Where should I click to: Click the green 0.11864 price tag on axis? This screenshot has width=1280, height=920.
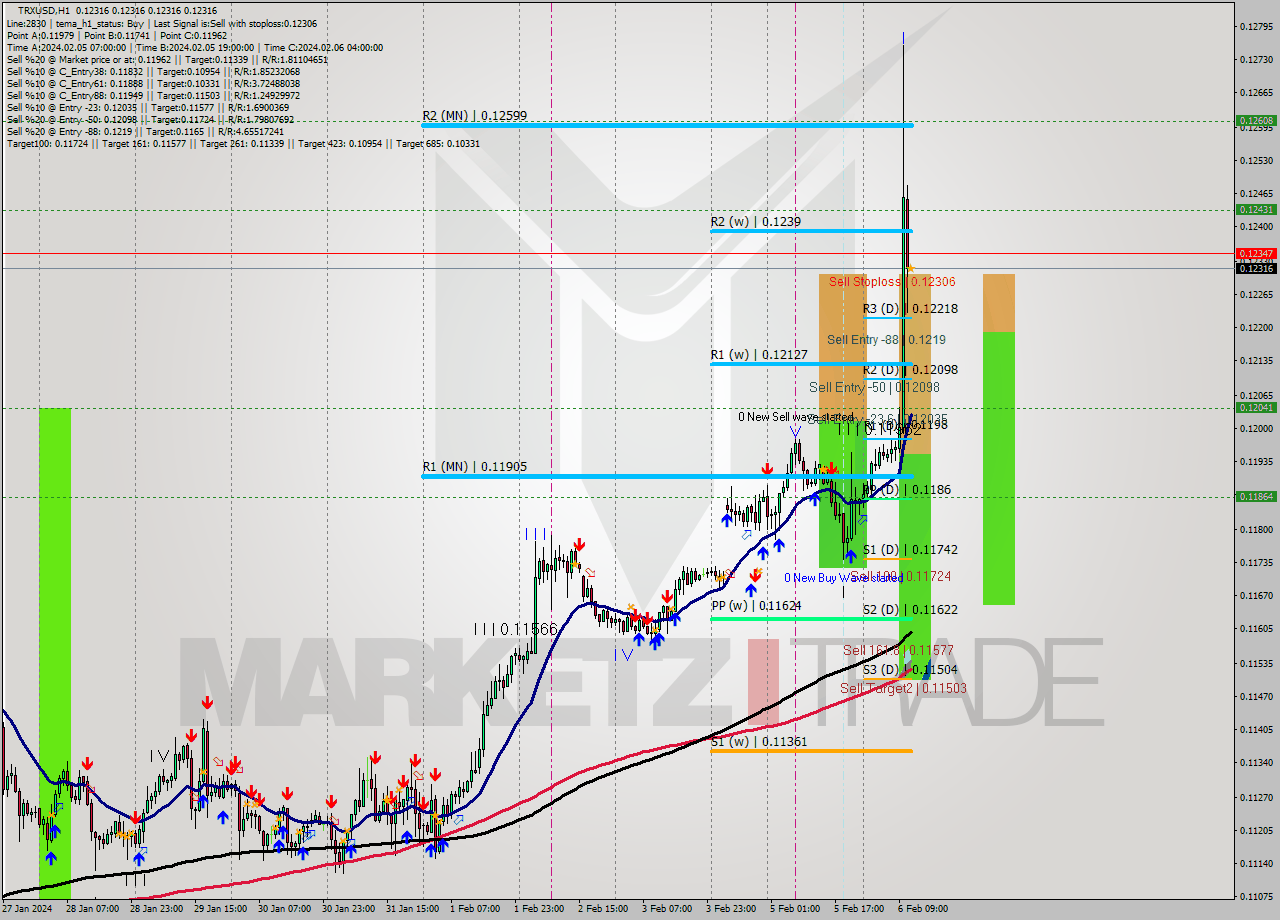click(1256, 496)
